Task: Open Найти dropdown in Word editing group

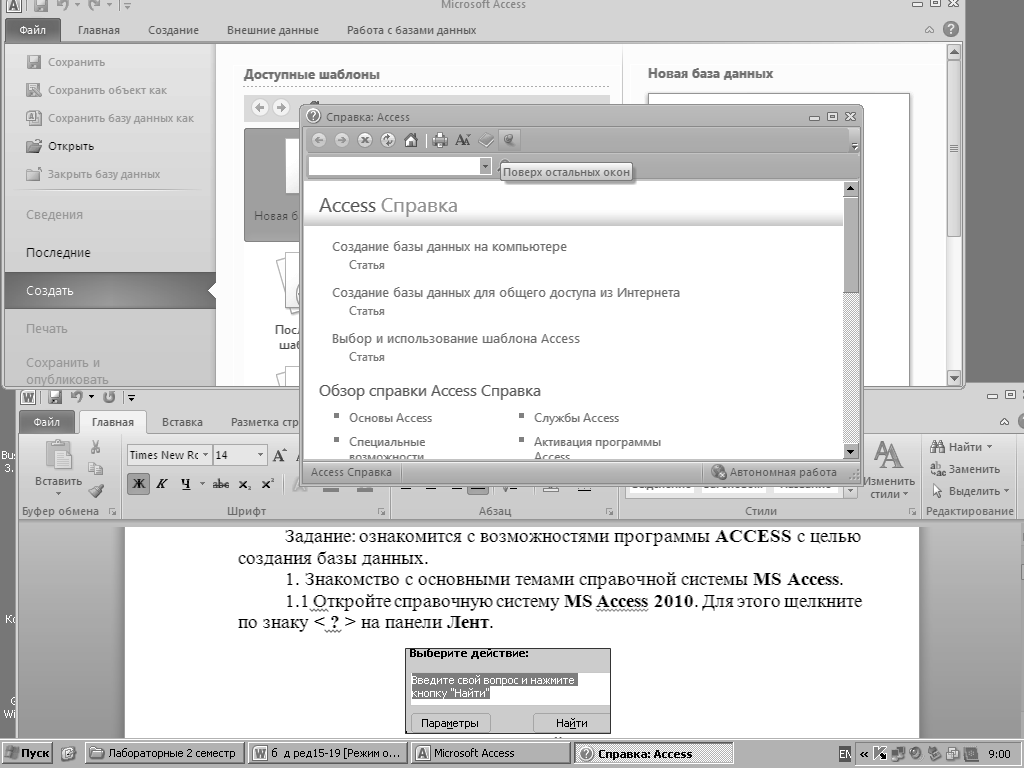Action: pyautogui.click(x=990, y=447)
